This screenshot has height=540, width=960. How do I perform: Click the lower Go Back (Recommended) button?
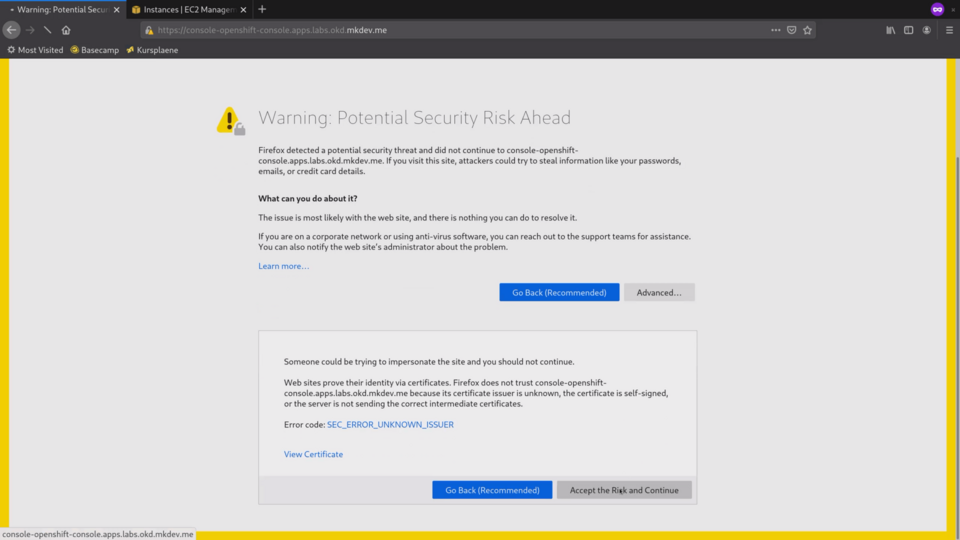pyautogui.click(x=492, y=490)
